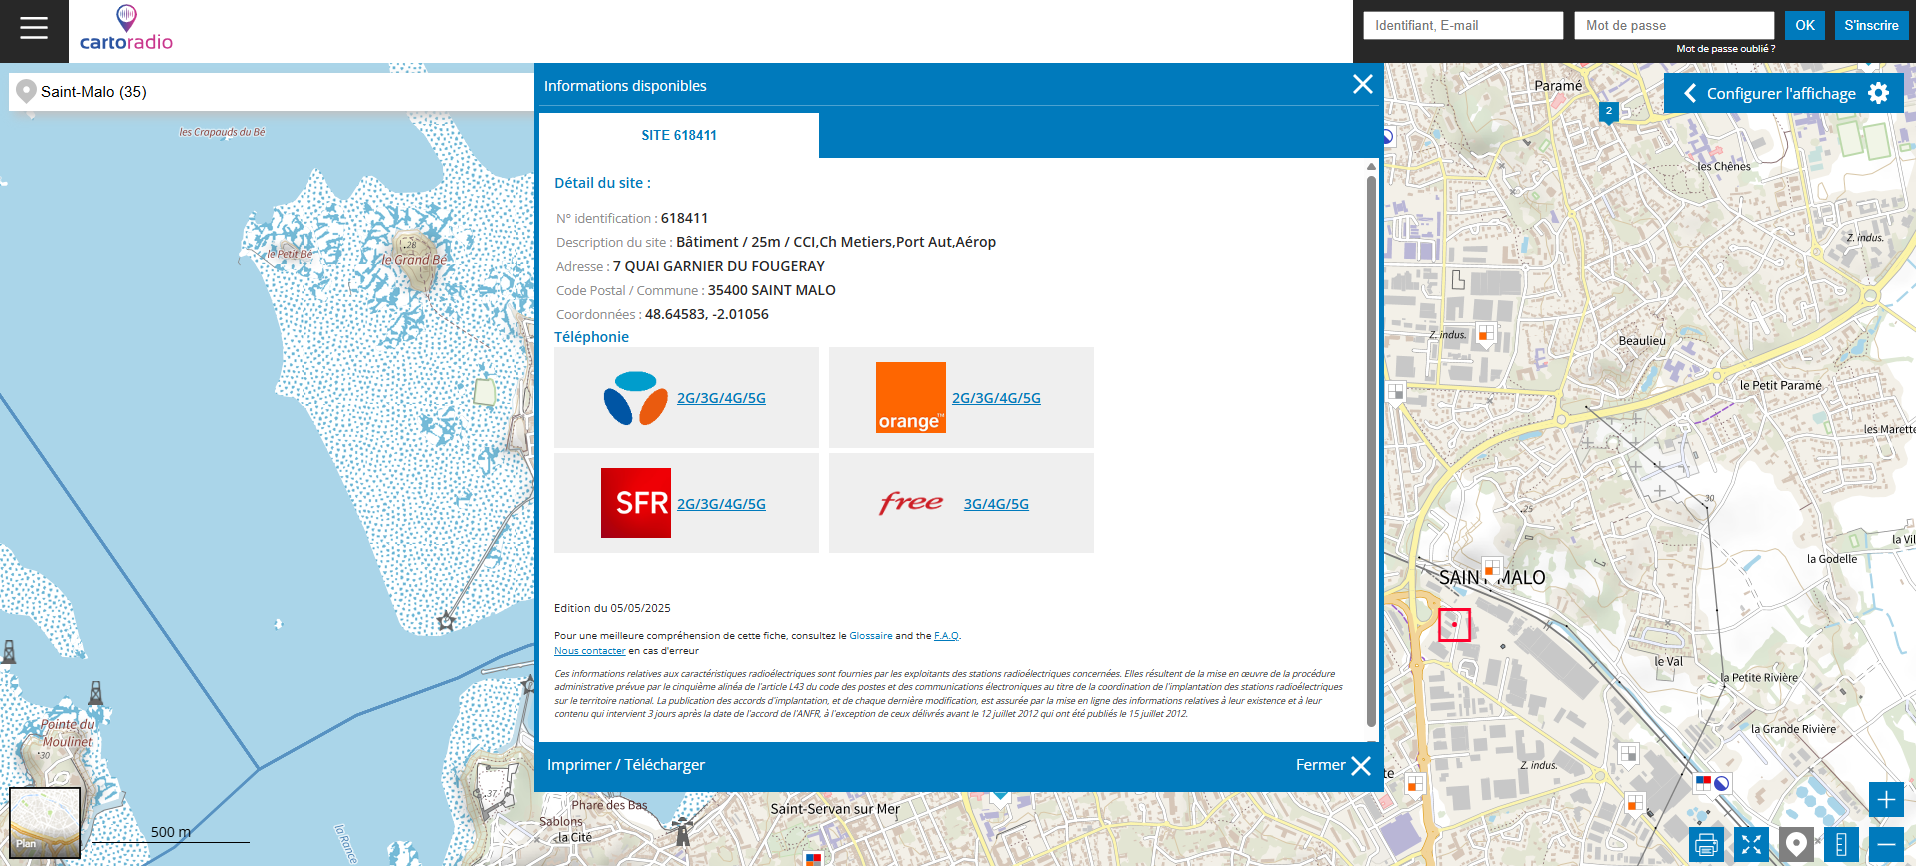Open Orange 2G/3G/4G/5G details link
Viewport: 1916px width, 866px height.
pos(996,398)
